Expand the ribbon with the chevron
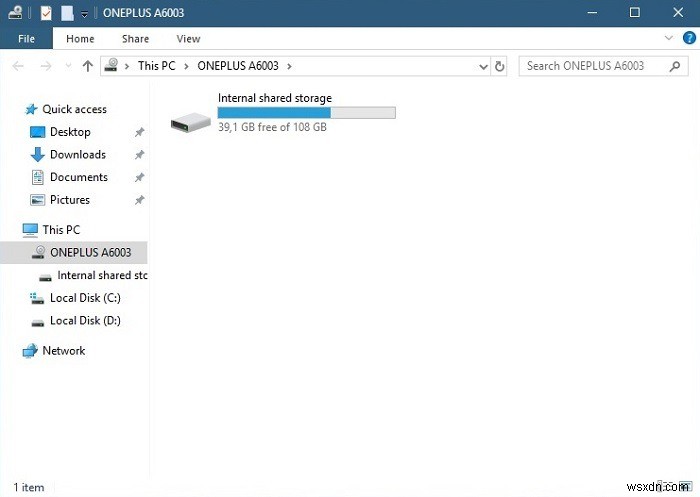 tap(668, 38)
